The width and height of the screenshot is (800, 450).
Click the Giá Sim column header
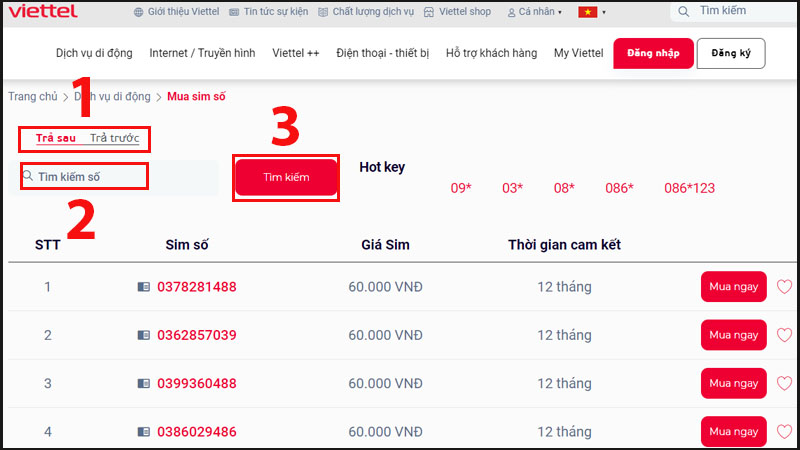385,245
